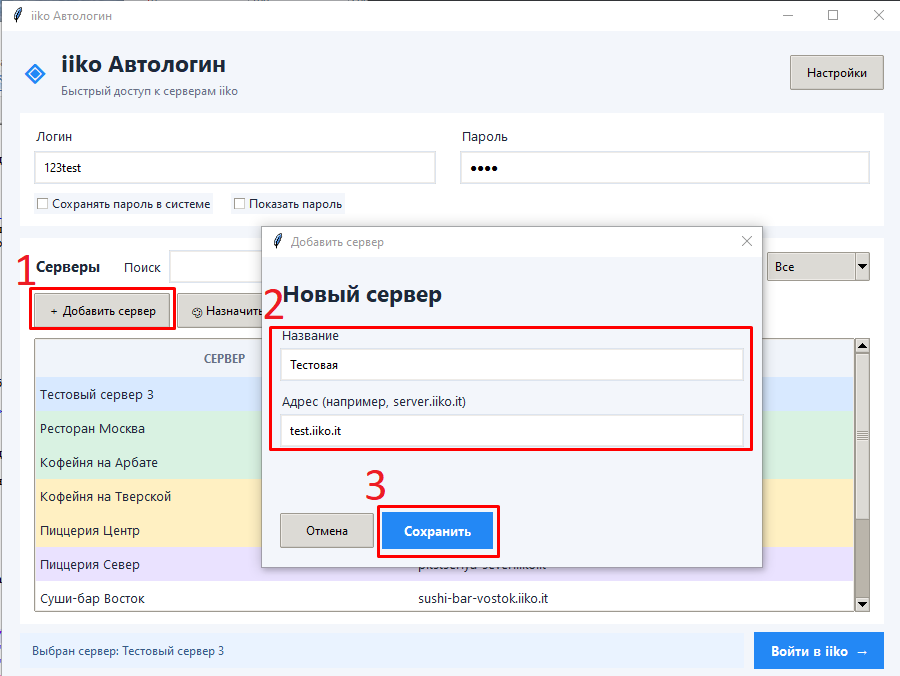Click the Добавить сервер button

coord(103,310)
